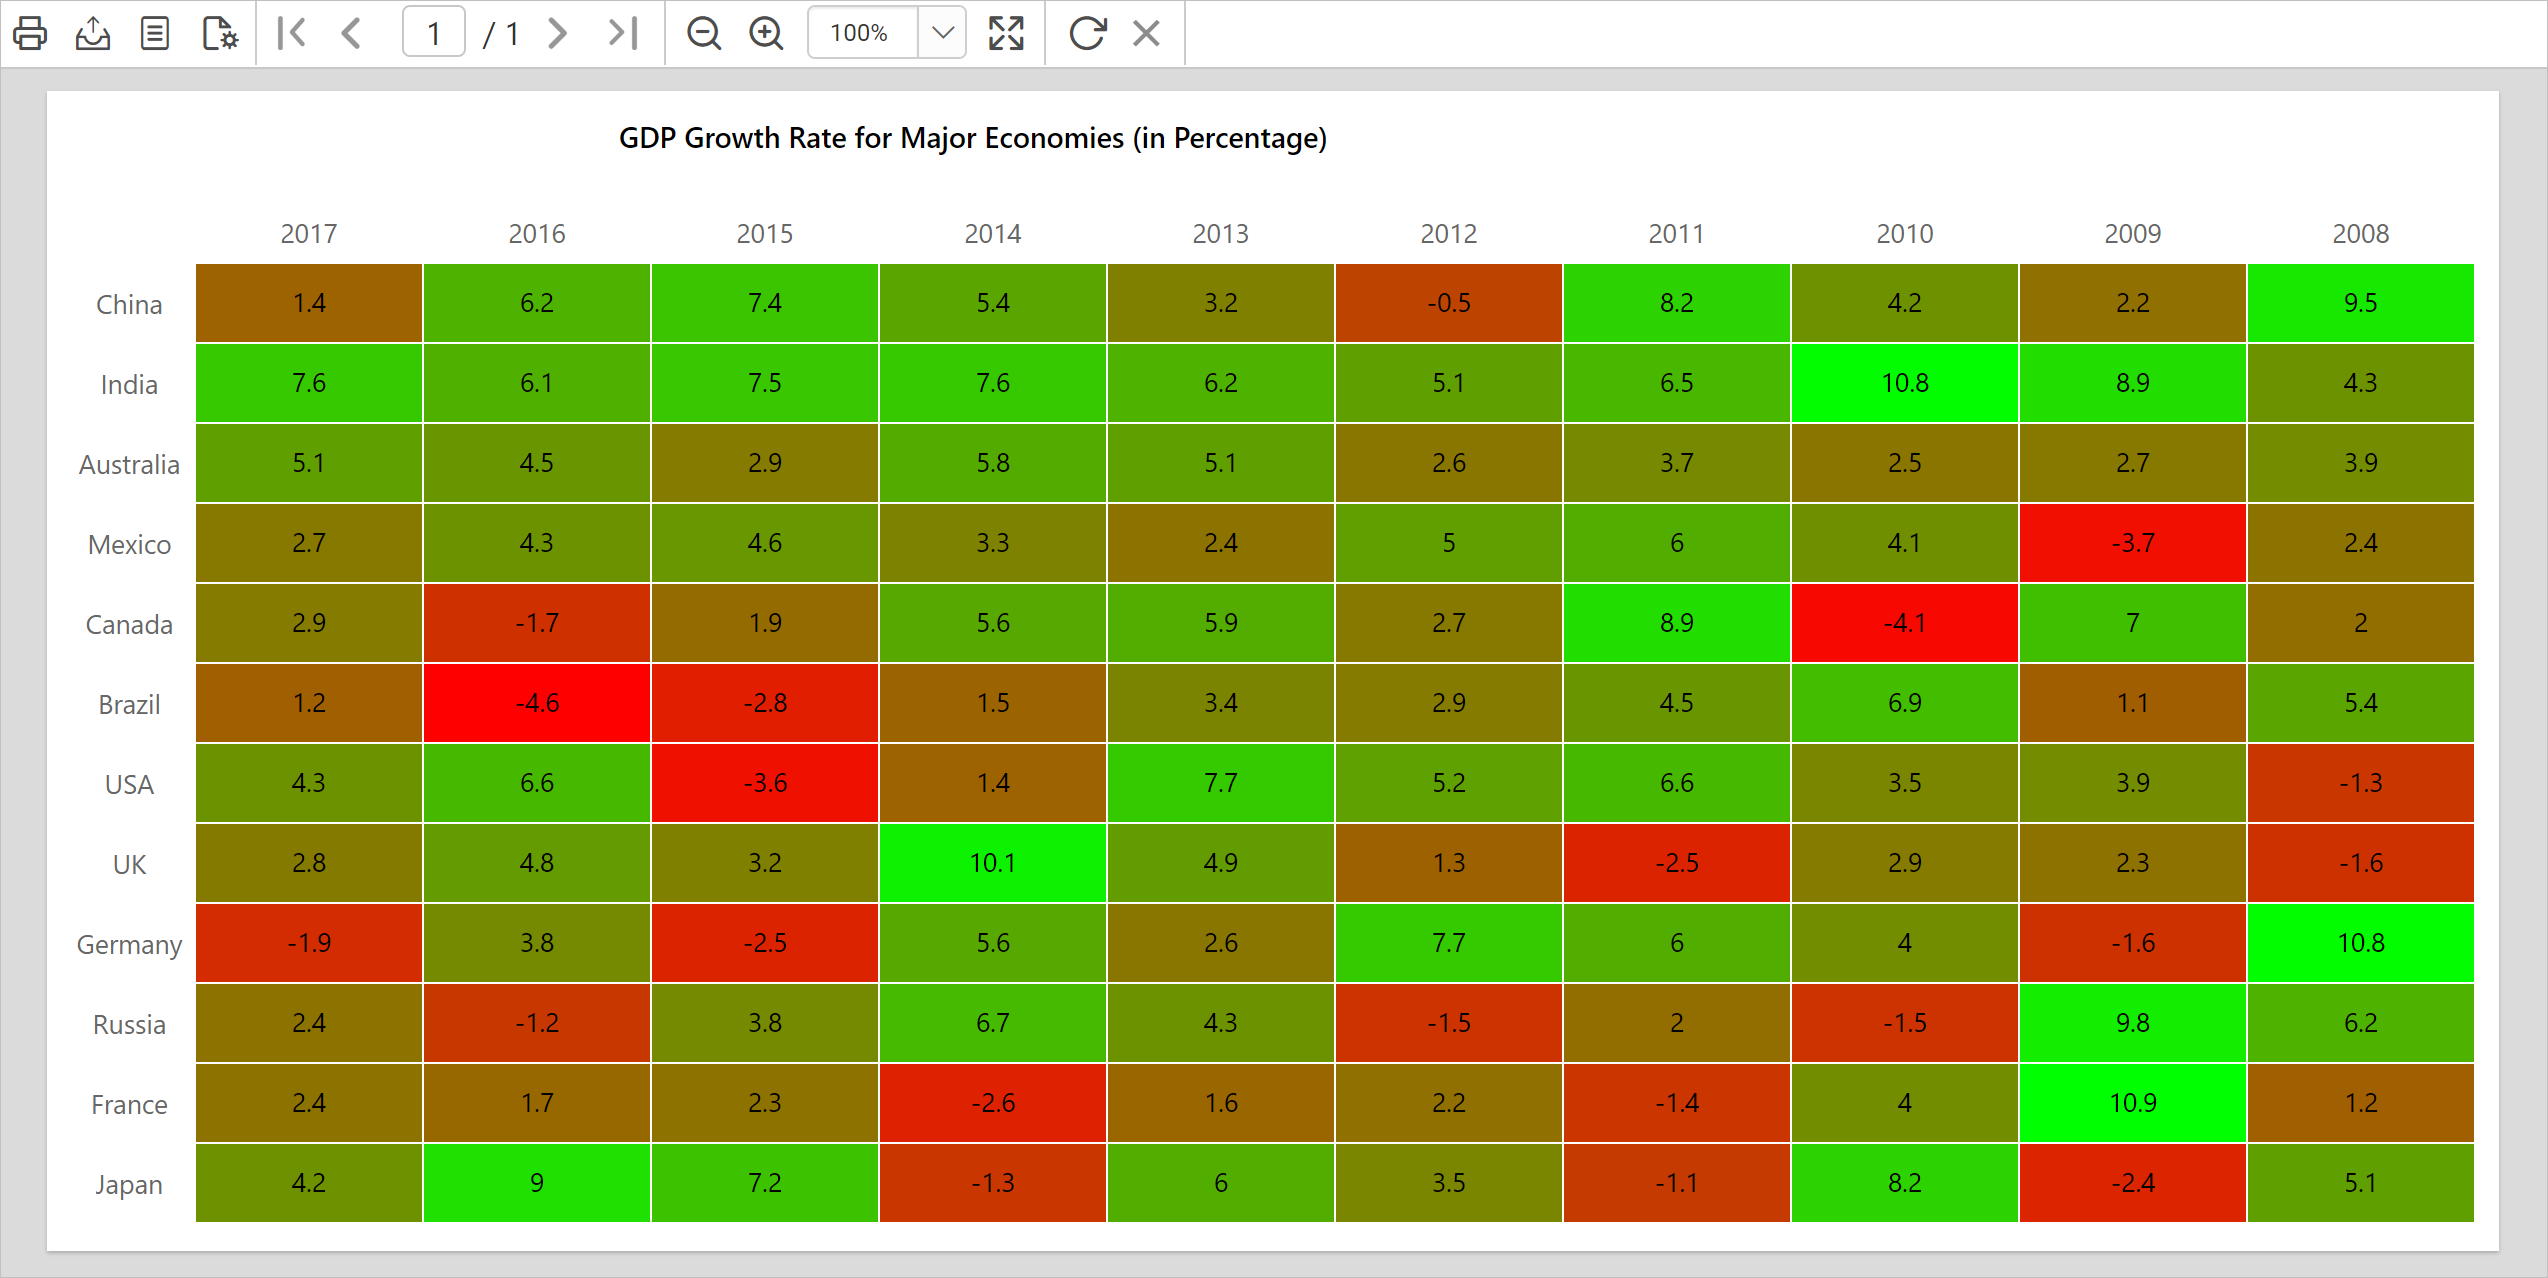2548x1278 pixels.
Task: Zoom out of the report page
Action: pyautogui.click(x=704, y=33)
